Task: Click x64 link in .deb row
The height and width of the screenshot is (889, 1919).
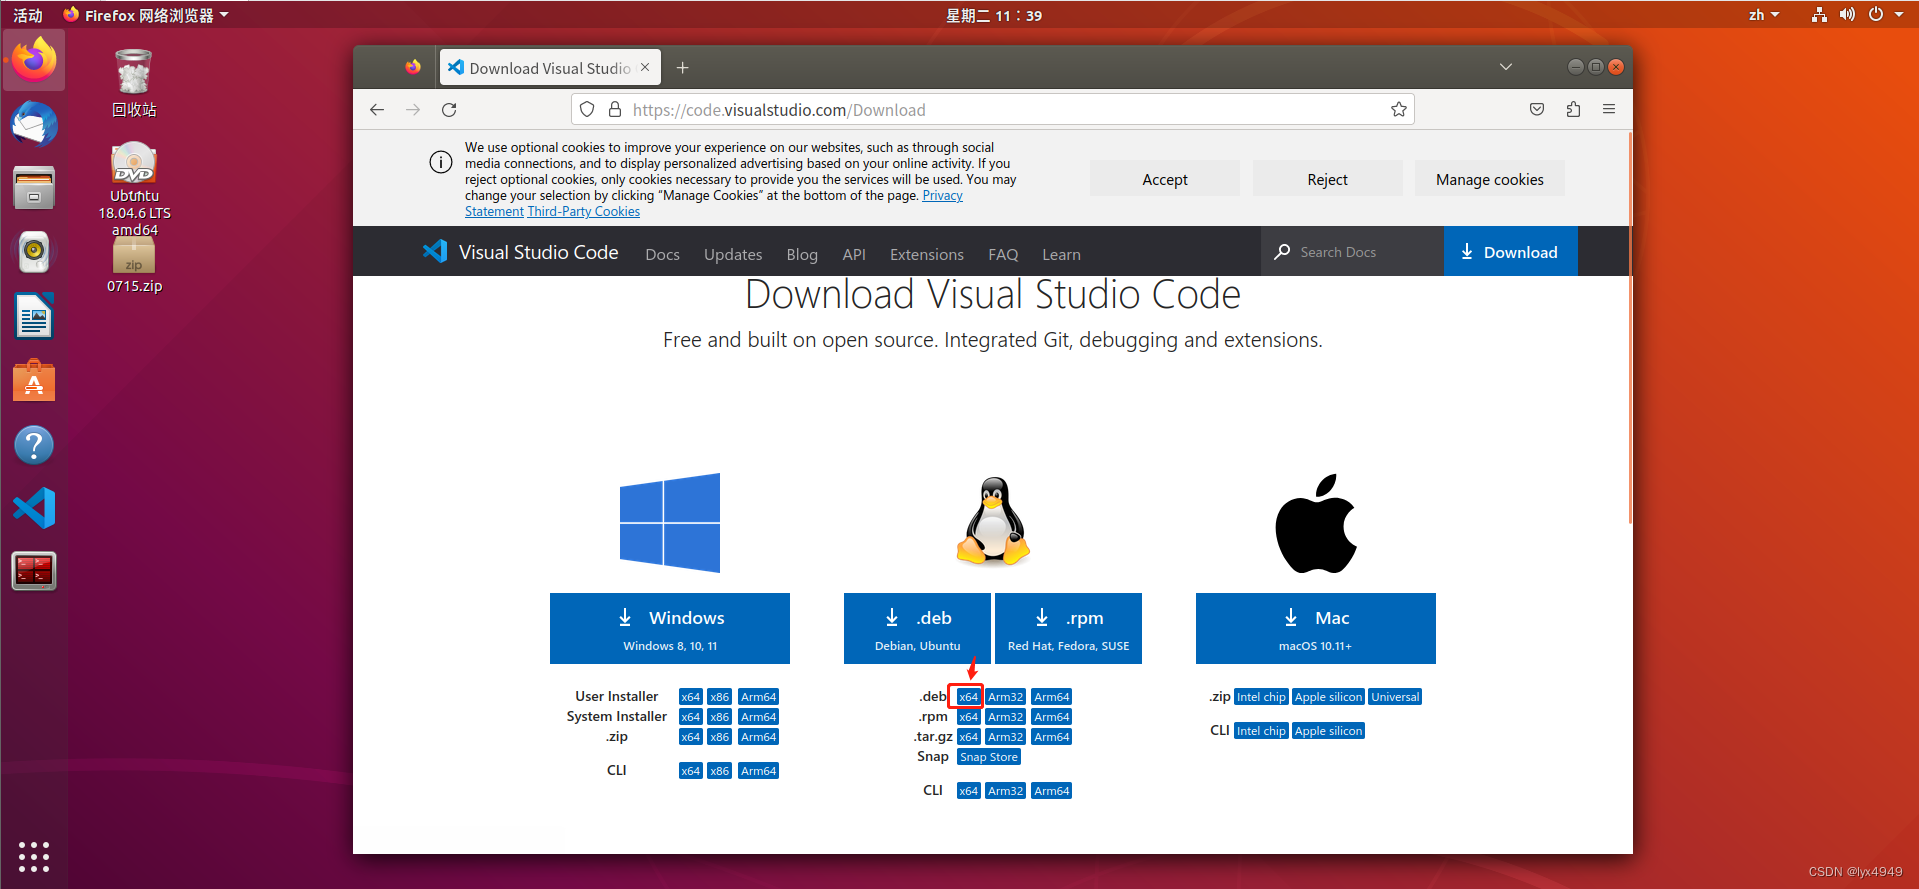Action: click(x=968, y=697)
